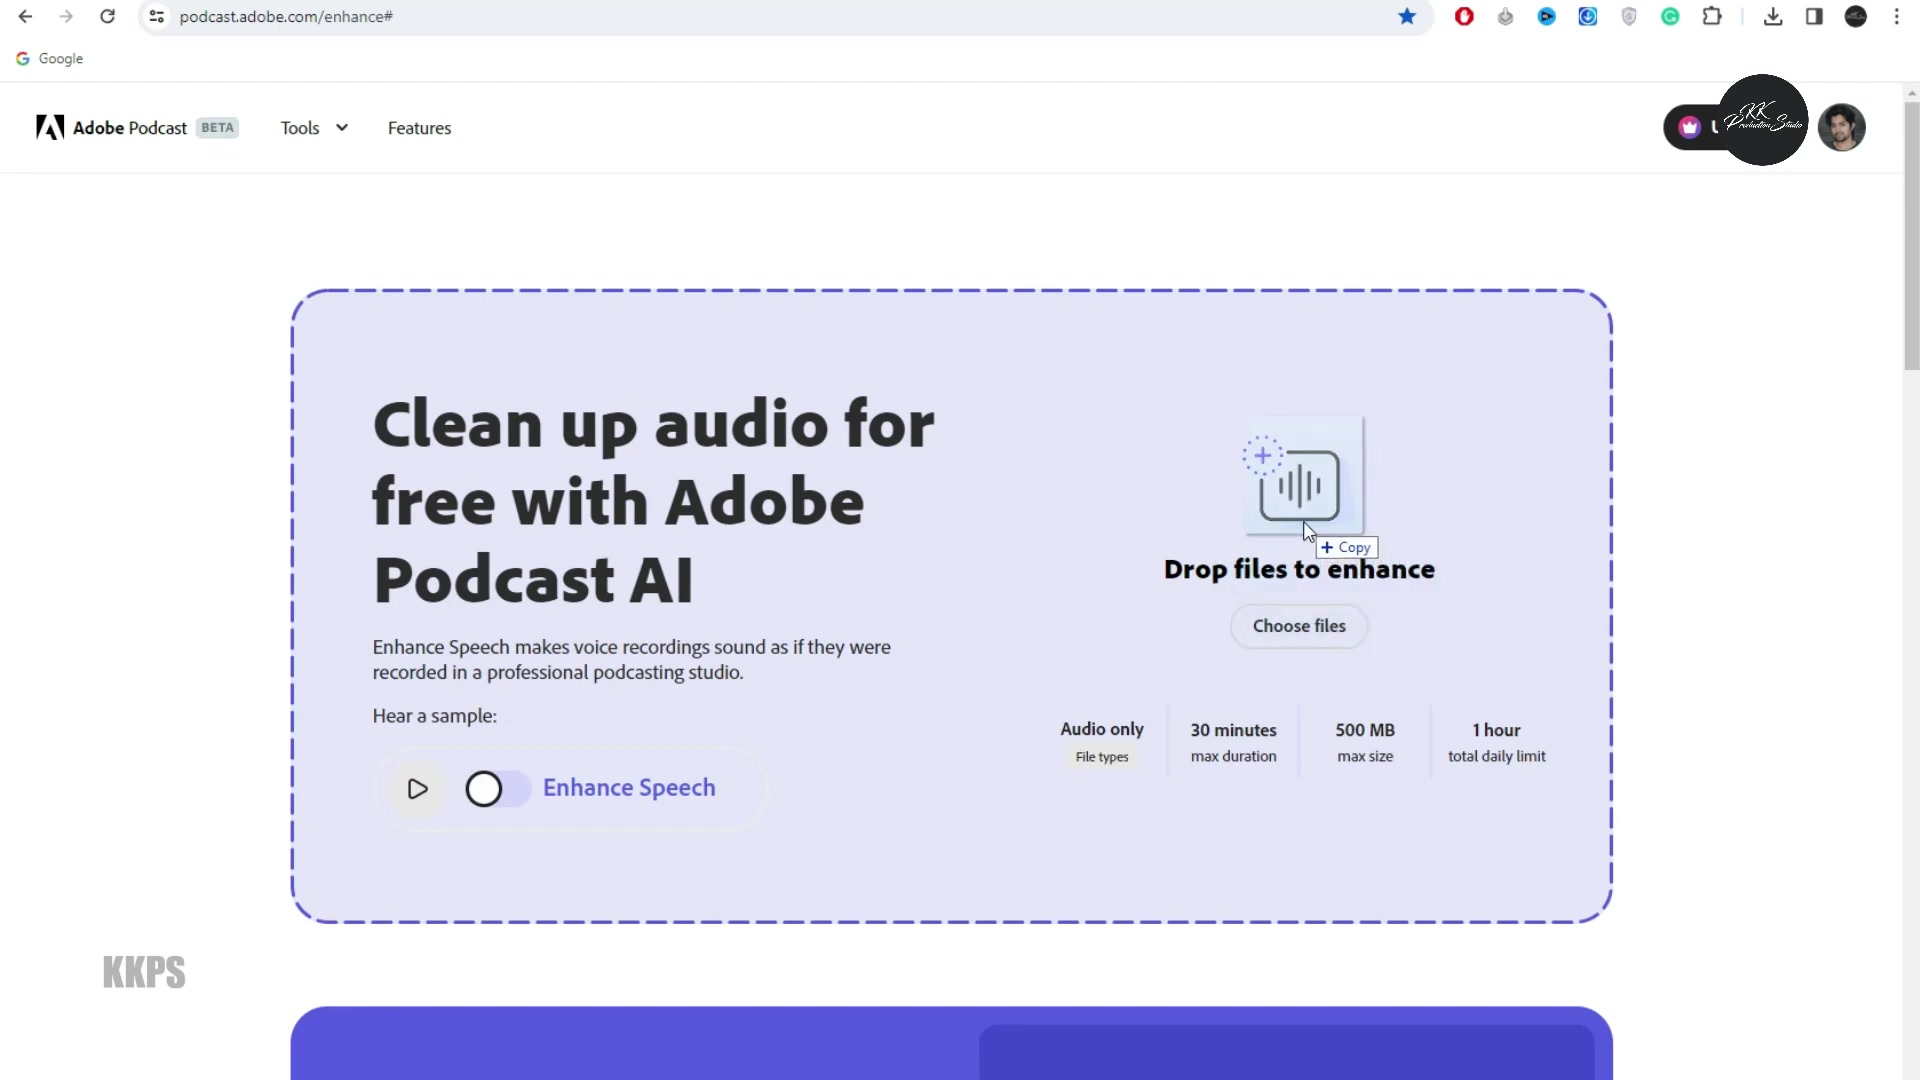The width and height of the screenshot is (1920, 1080).
Task: Go back to the previous page
Action: [x=26, y=16]
